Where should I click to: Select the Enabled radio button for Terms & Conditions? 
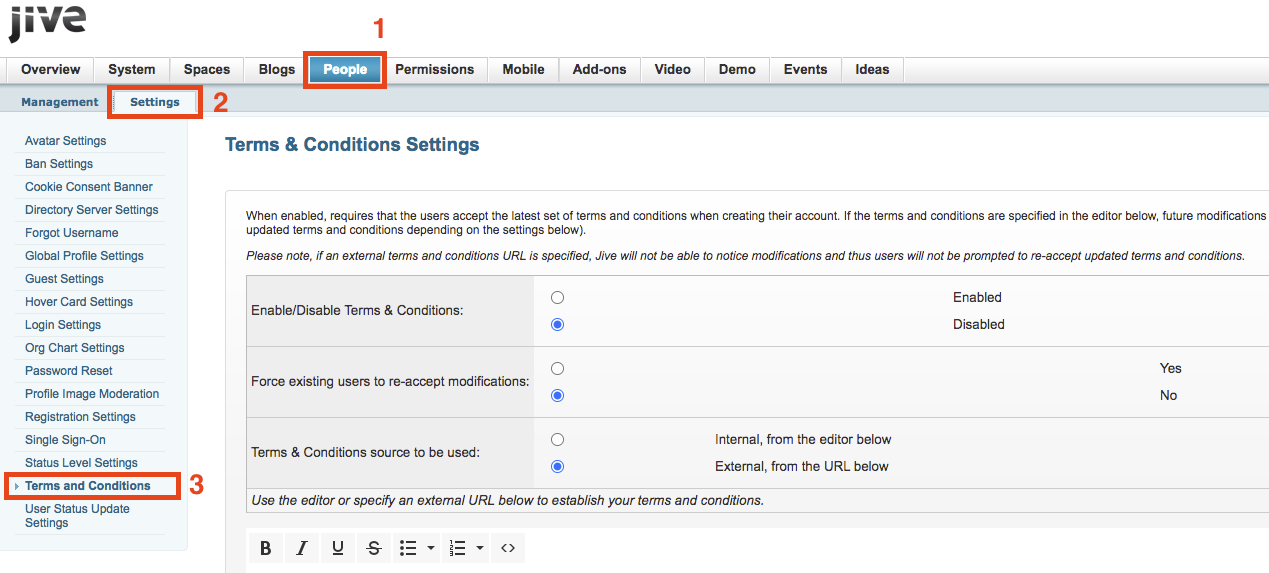557,298
